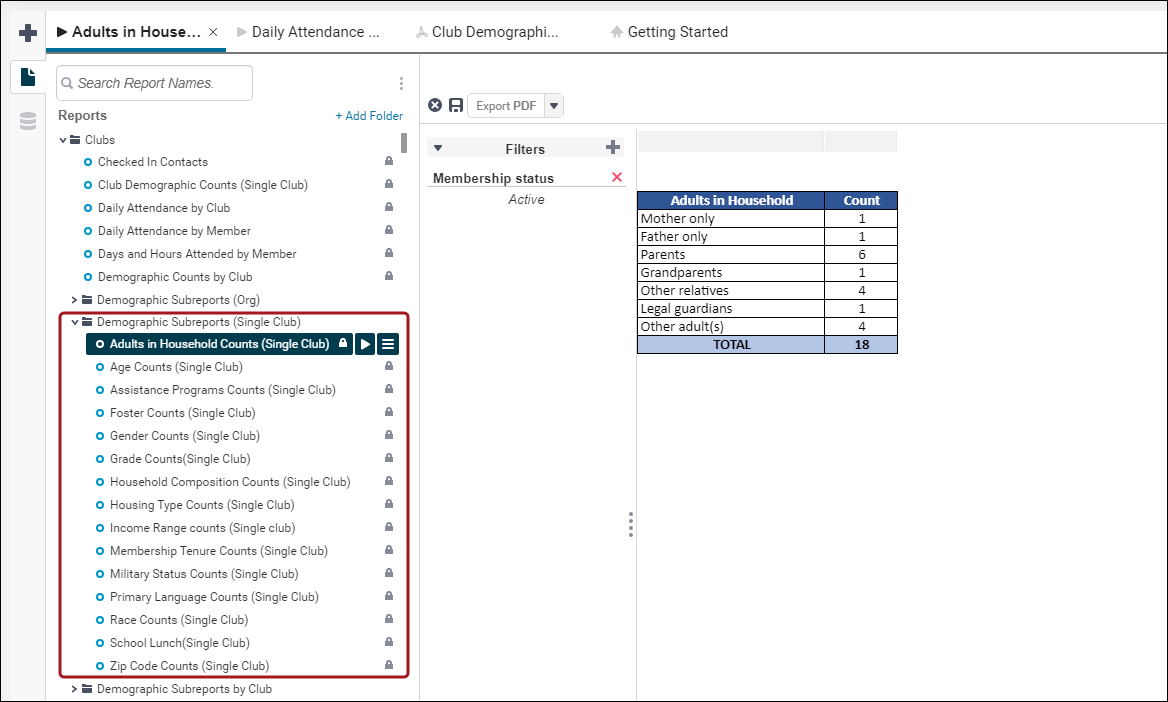
Task: Collapse the Clubs folder
Action: [x=63, y=140]
